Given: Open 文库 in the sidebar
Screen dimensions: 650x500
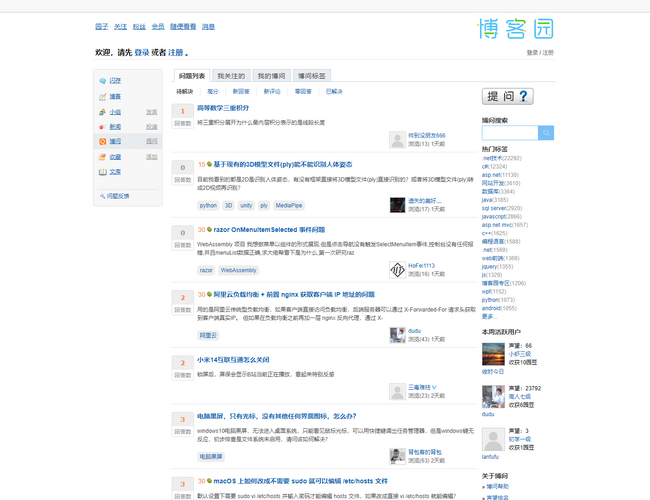Looking at the screenshot, I should [115, 172].
